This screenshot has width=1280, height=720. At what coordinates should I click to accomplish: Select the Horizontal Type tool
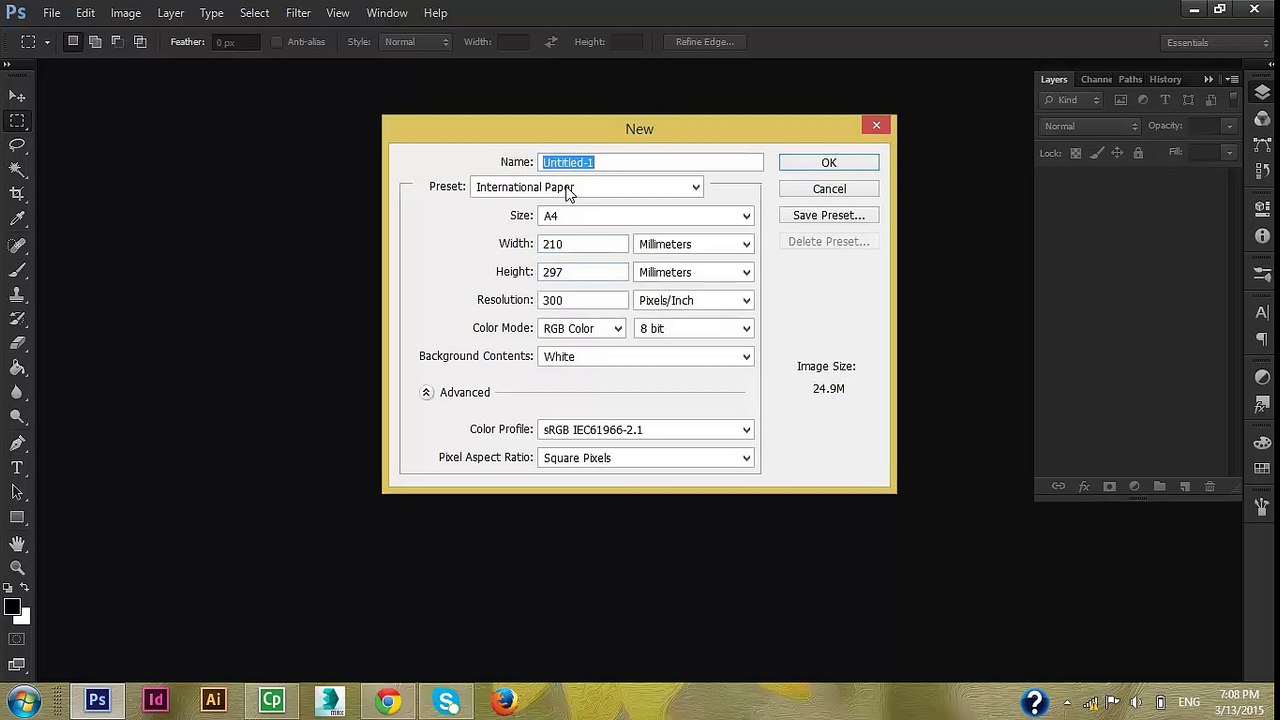(x=17, y=468)
